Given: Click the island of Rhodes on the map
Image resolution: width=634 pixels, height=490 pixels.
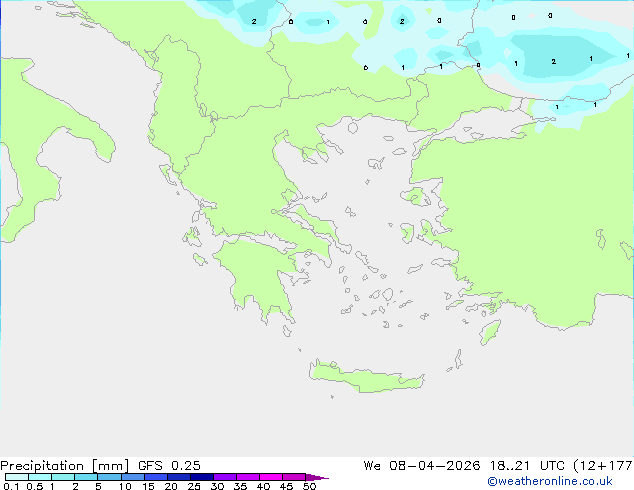Looking at the screenshot, I should point(490,332).
